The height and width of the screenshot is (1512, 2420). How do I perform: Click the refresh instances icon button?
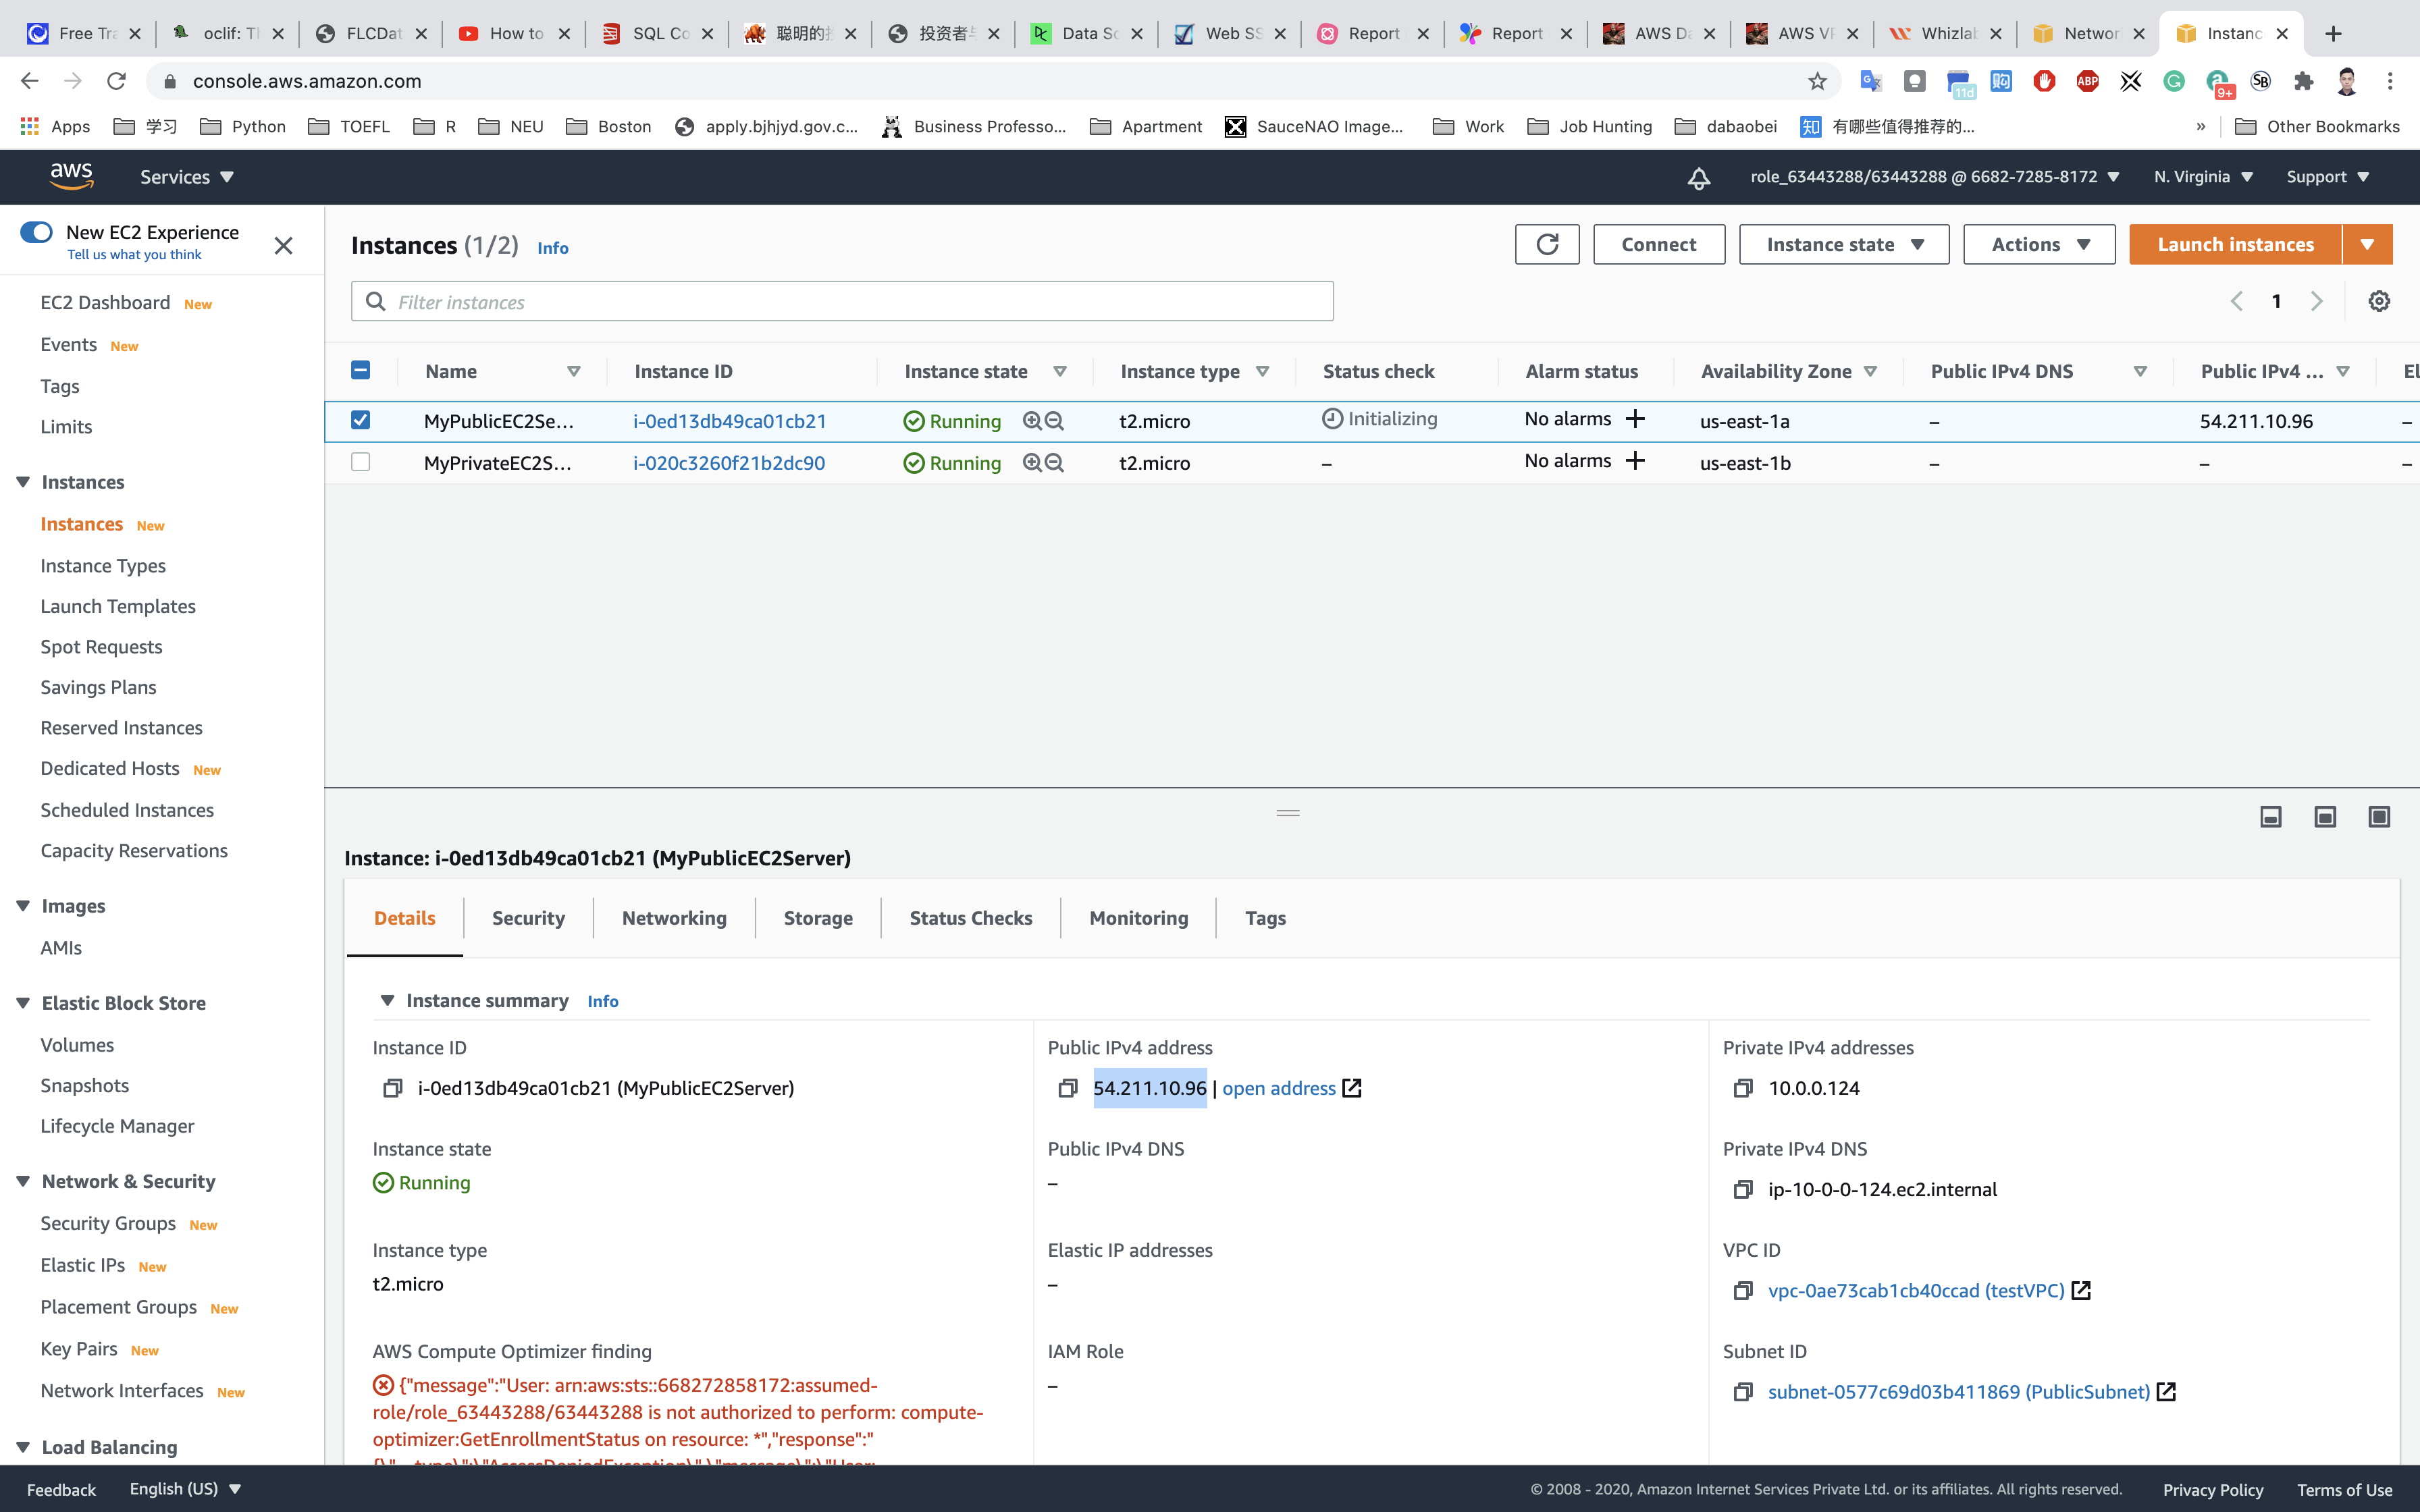[1546, 244]
